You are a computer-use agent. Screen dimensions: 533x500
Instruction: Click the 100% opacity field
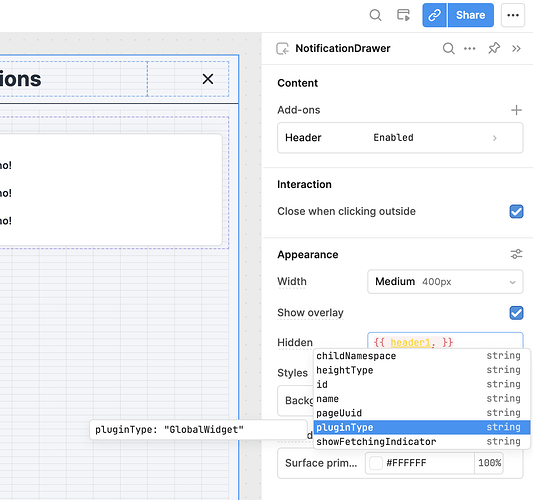pyautogui.click(x=489, y=463)
